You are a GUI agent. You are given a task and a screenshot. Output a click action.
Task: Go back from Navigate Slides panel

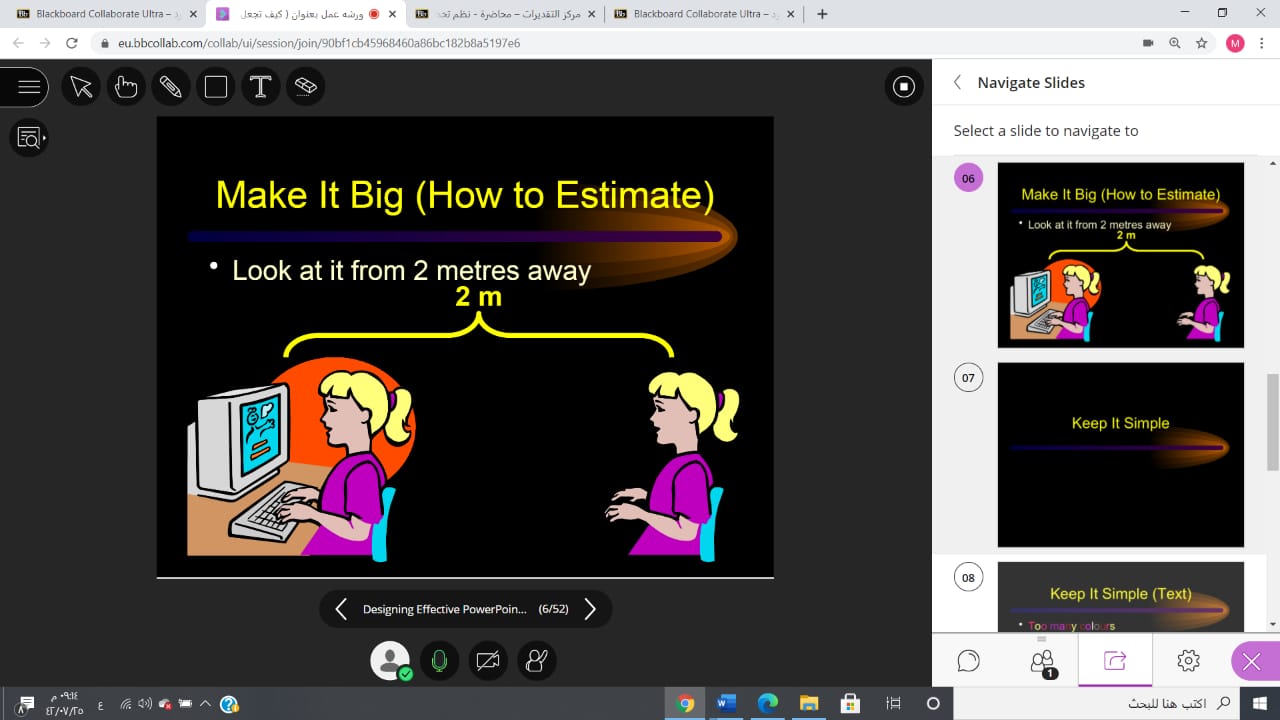pos(957,83)
